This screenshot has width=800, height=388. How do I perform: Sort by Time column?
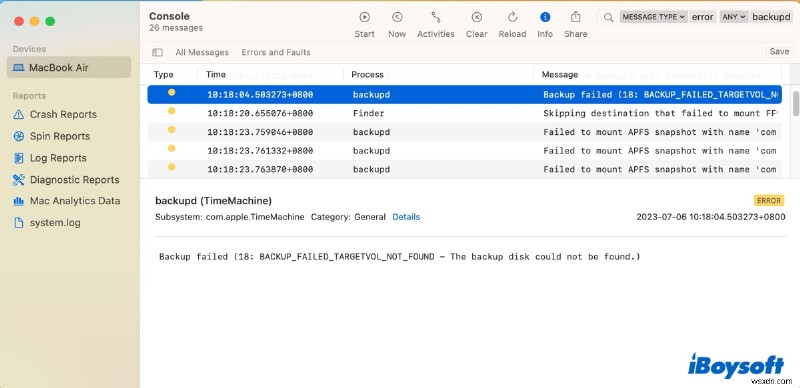[x=216, y=75]
